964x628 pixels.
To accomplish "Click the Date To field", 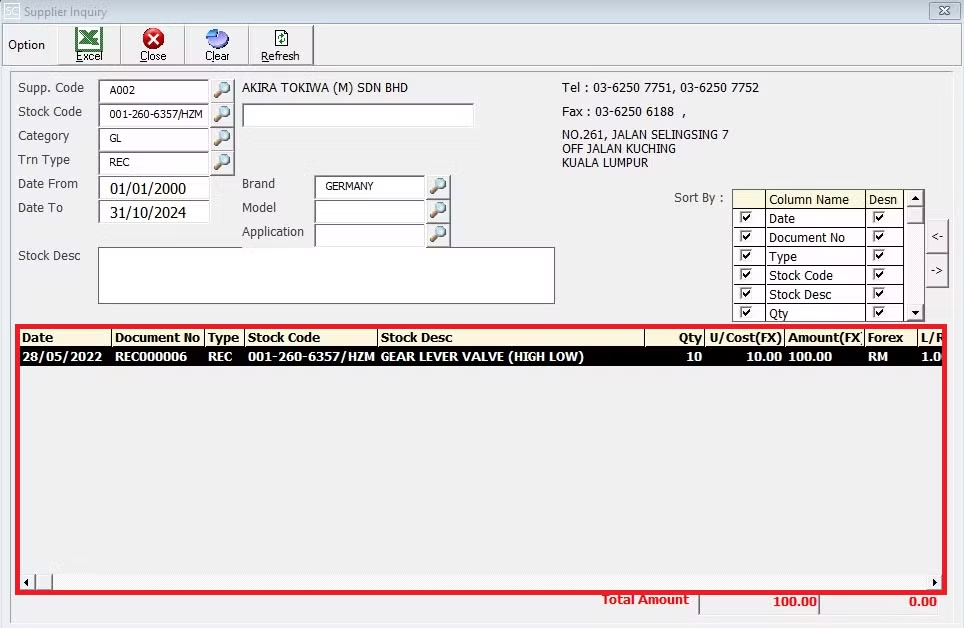I will (154, 212).
